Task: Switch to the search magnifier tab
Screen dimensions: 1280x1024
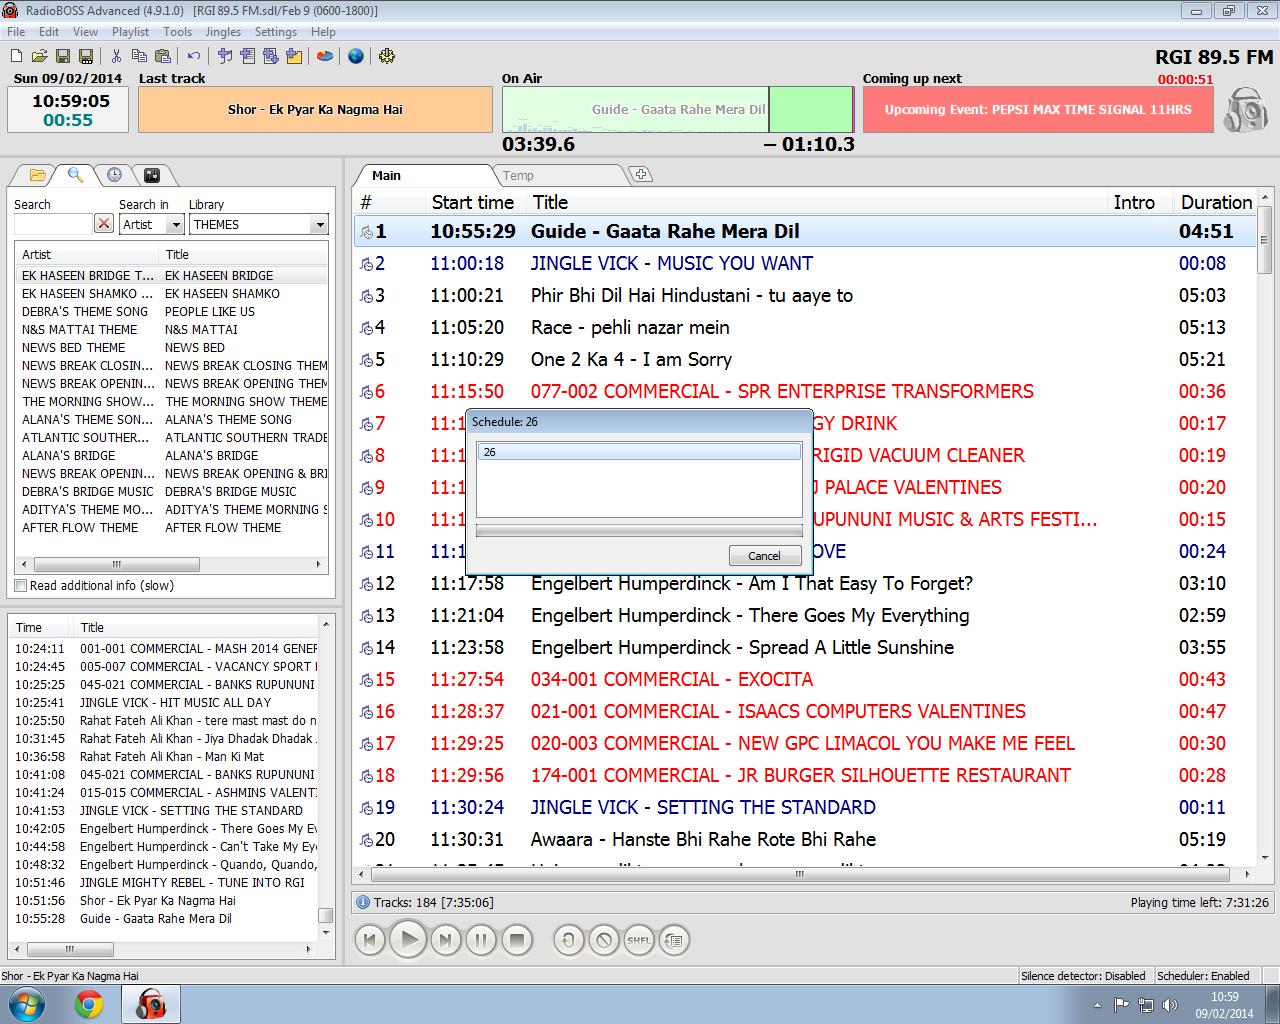Action: click(75, 175)
